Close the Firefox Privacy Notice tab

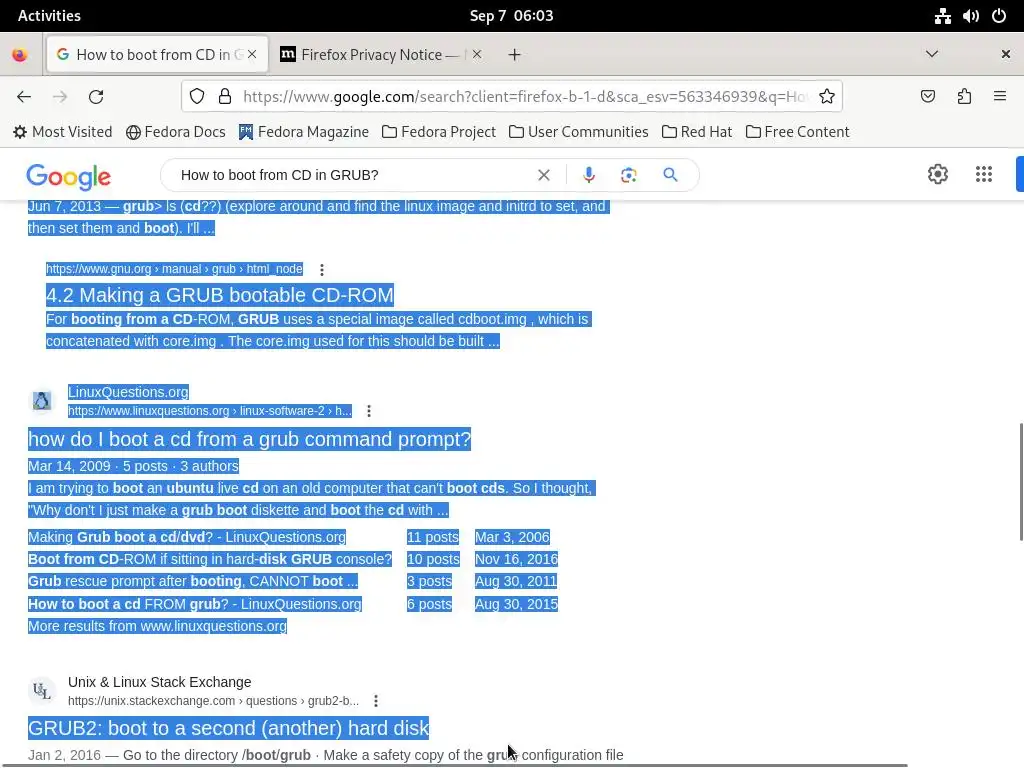pos(477,54)
